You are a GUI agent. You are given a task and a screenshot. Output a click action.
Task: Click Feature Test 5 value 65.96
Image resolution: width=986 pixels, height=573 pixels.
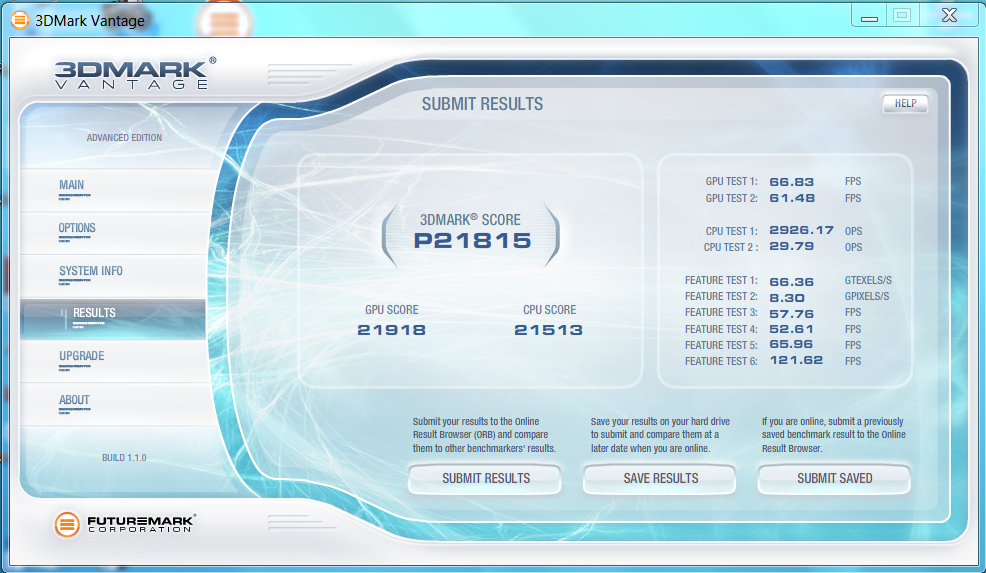pyautogui.click(x=792, y=344)
